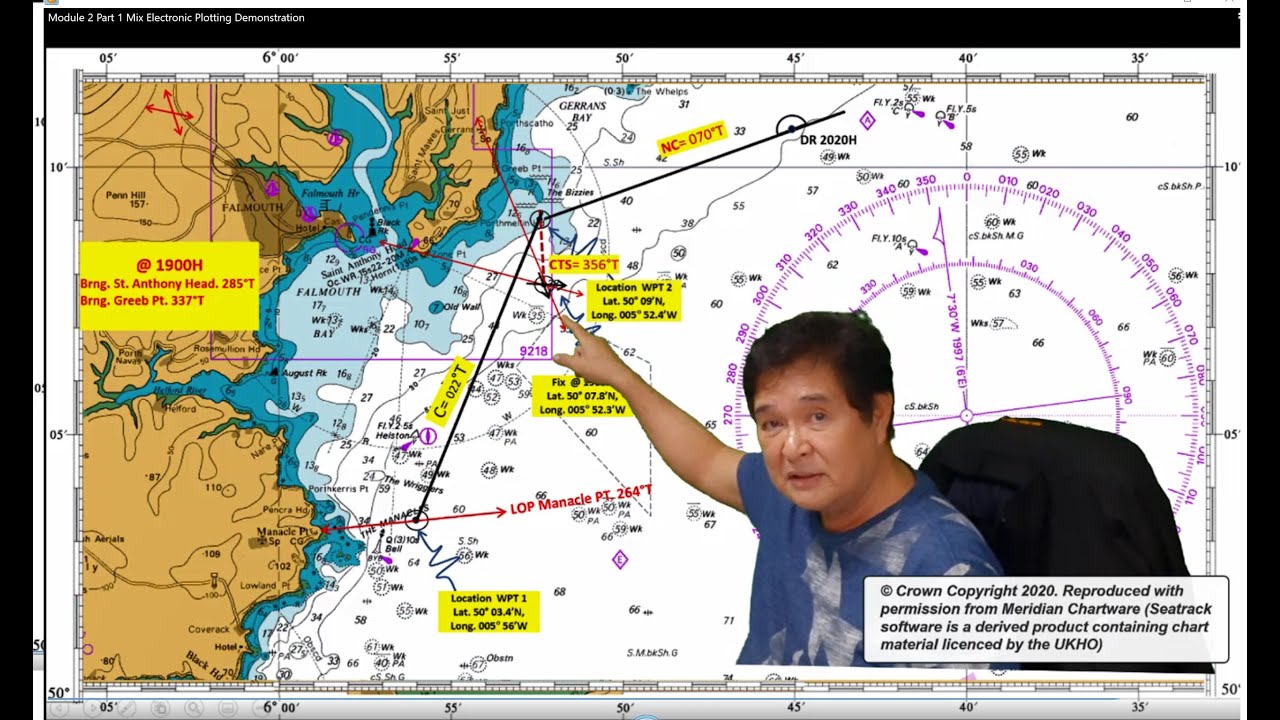Click the @ 1900H heading
The height and width of the screenshot is (720, 1280).
coord(168,265)
